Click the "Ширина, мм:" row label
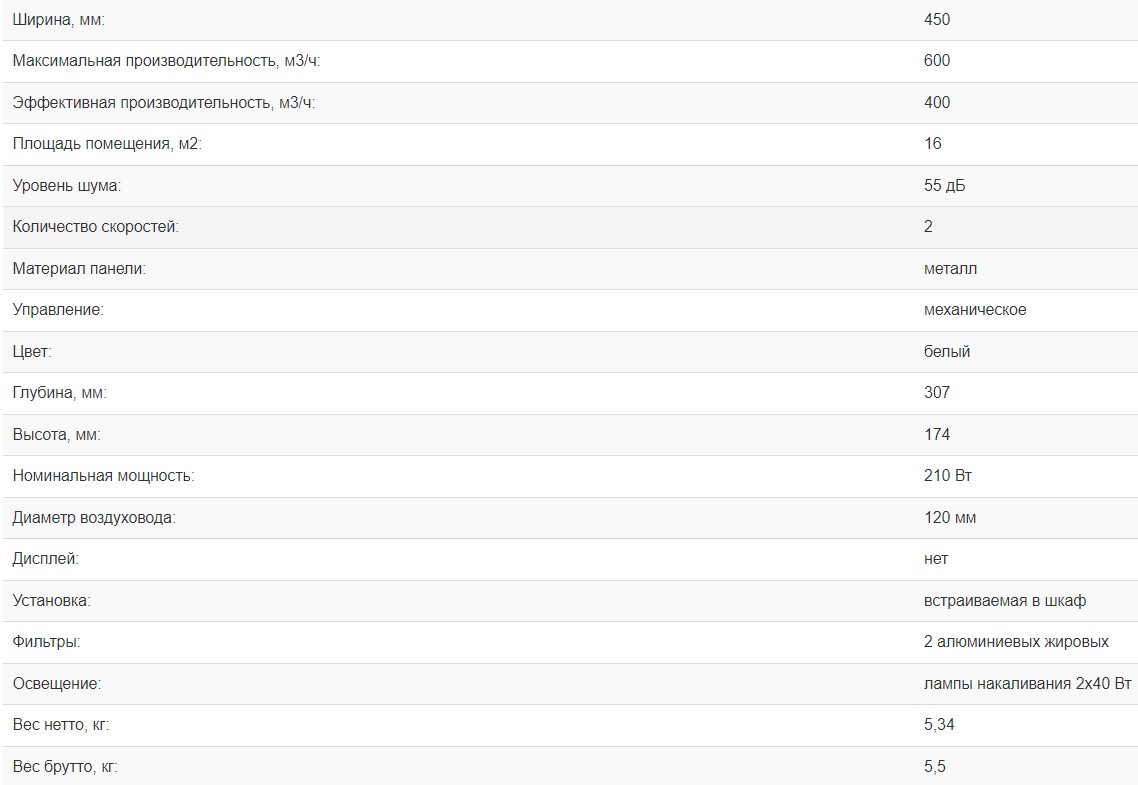 pos(58,19)
